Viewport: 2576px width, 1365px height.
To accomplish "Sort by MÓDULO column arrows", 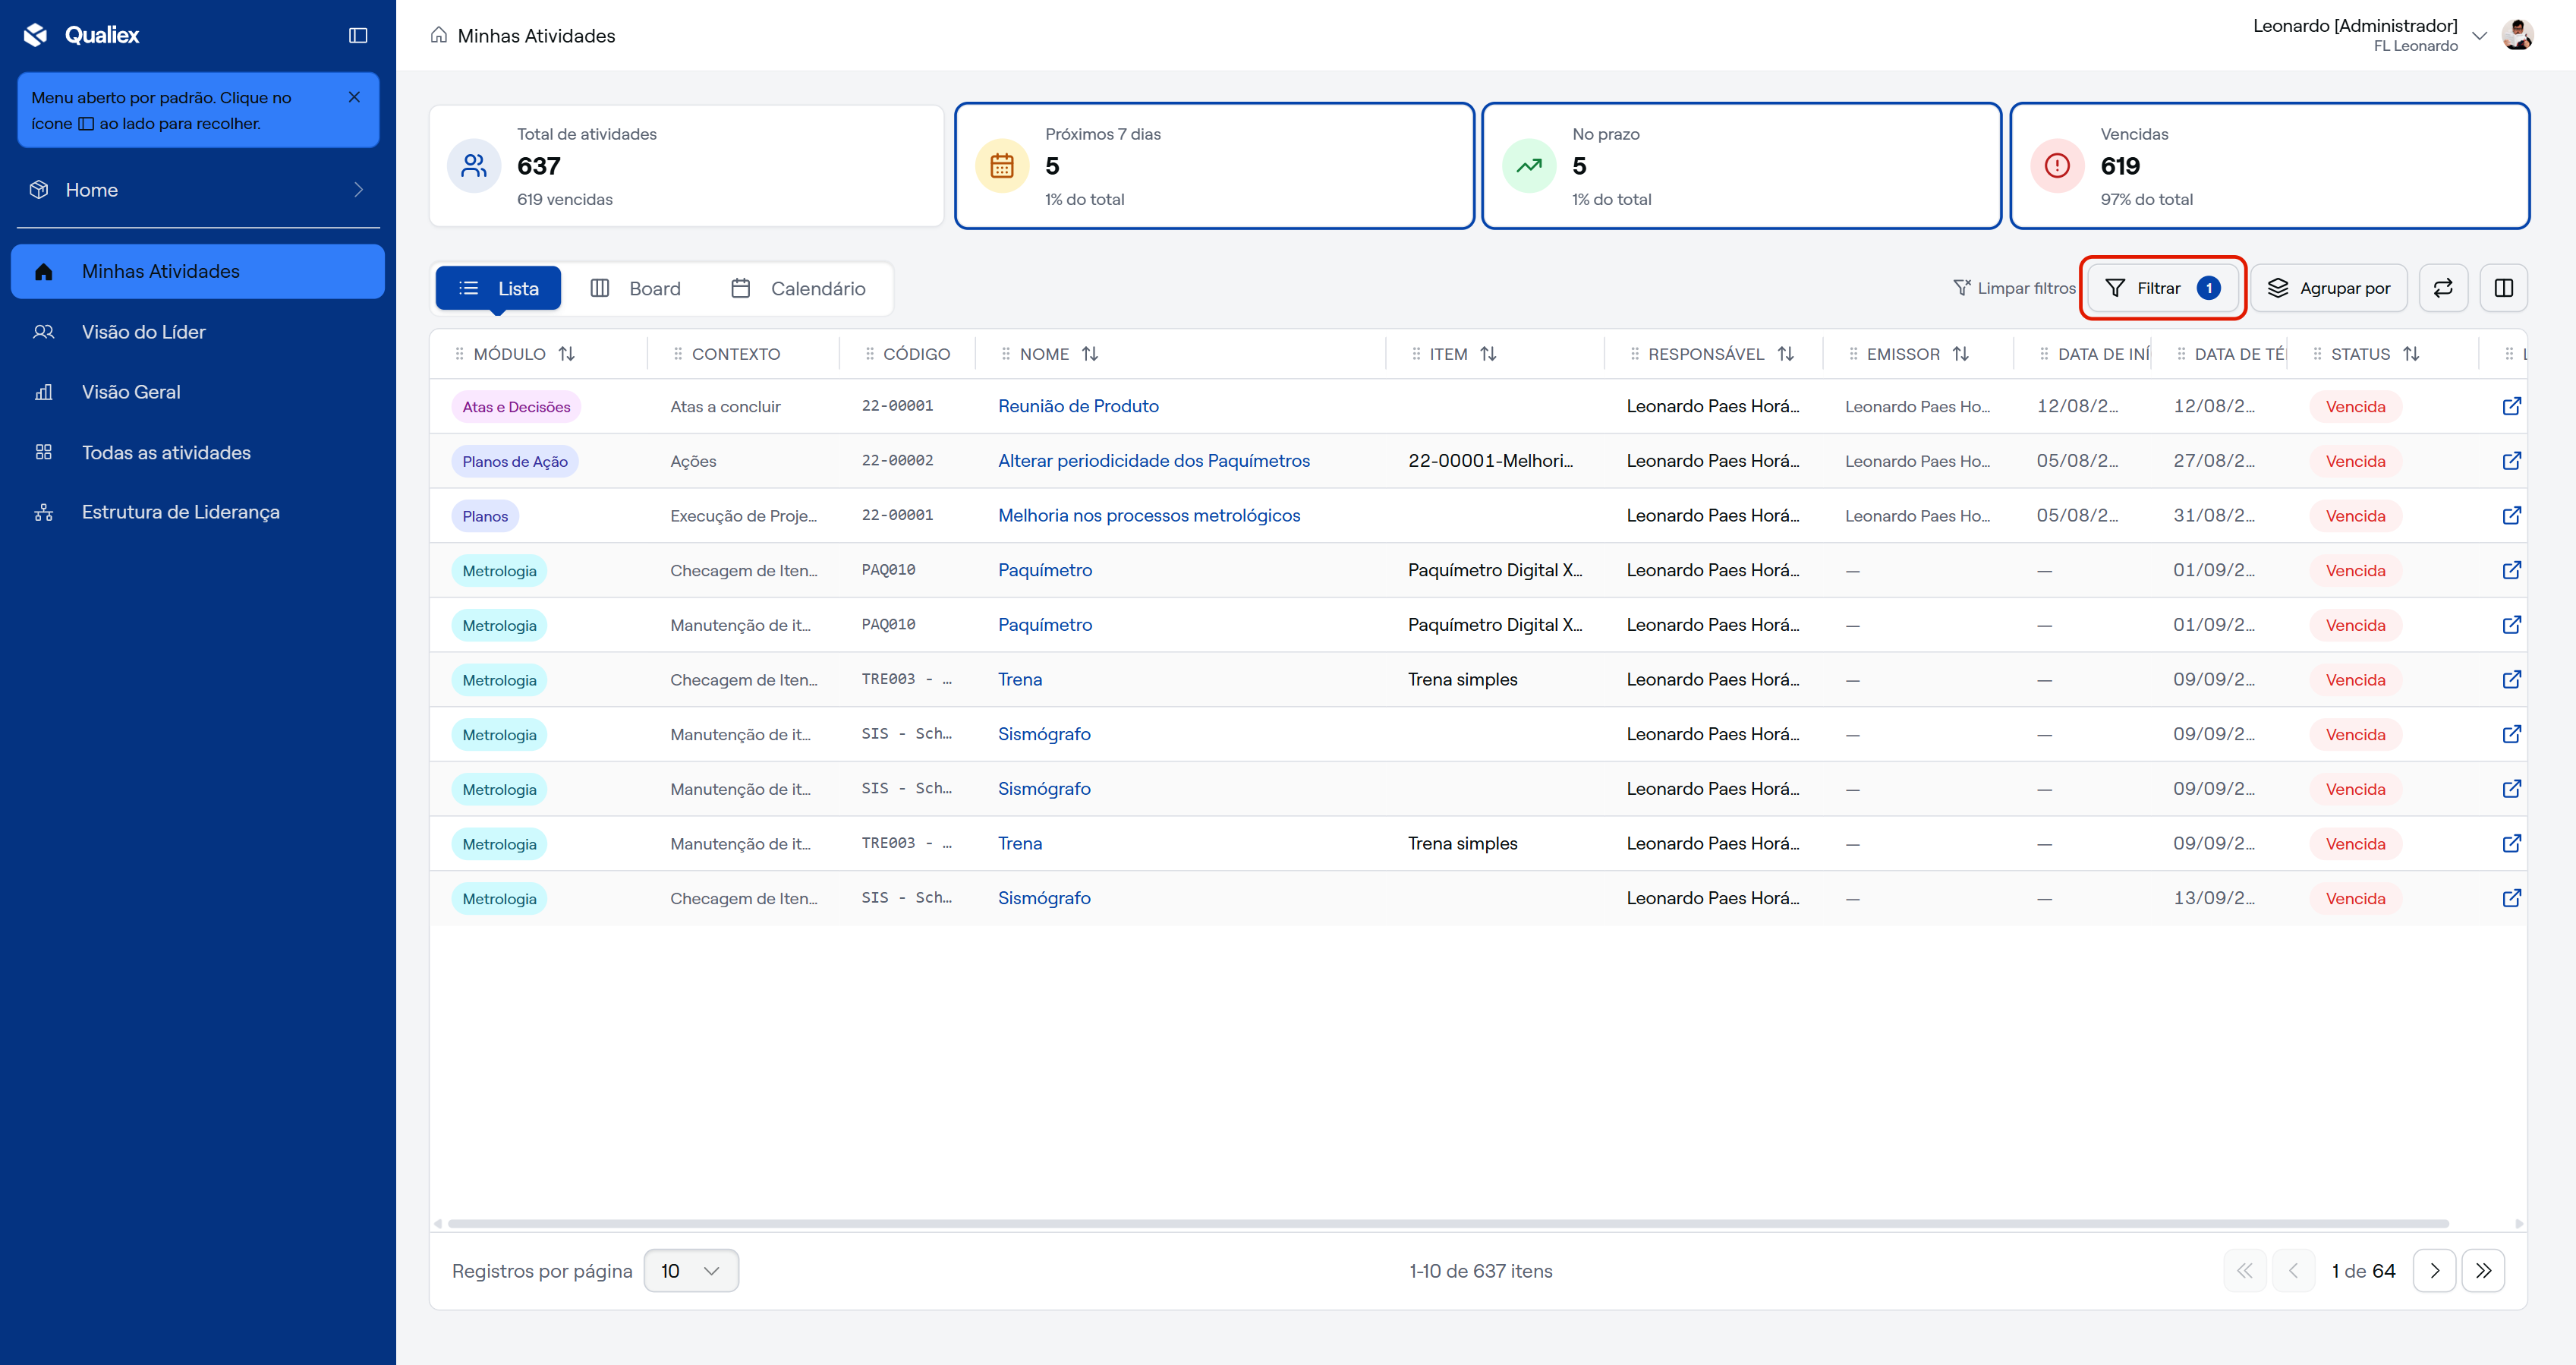I will [567, 354].
